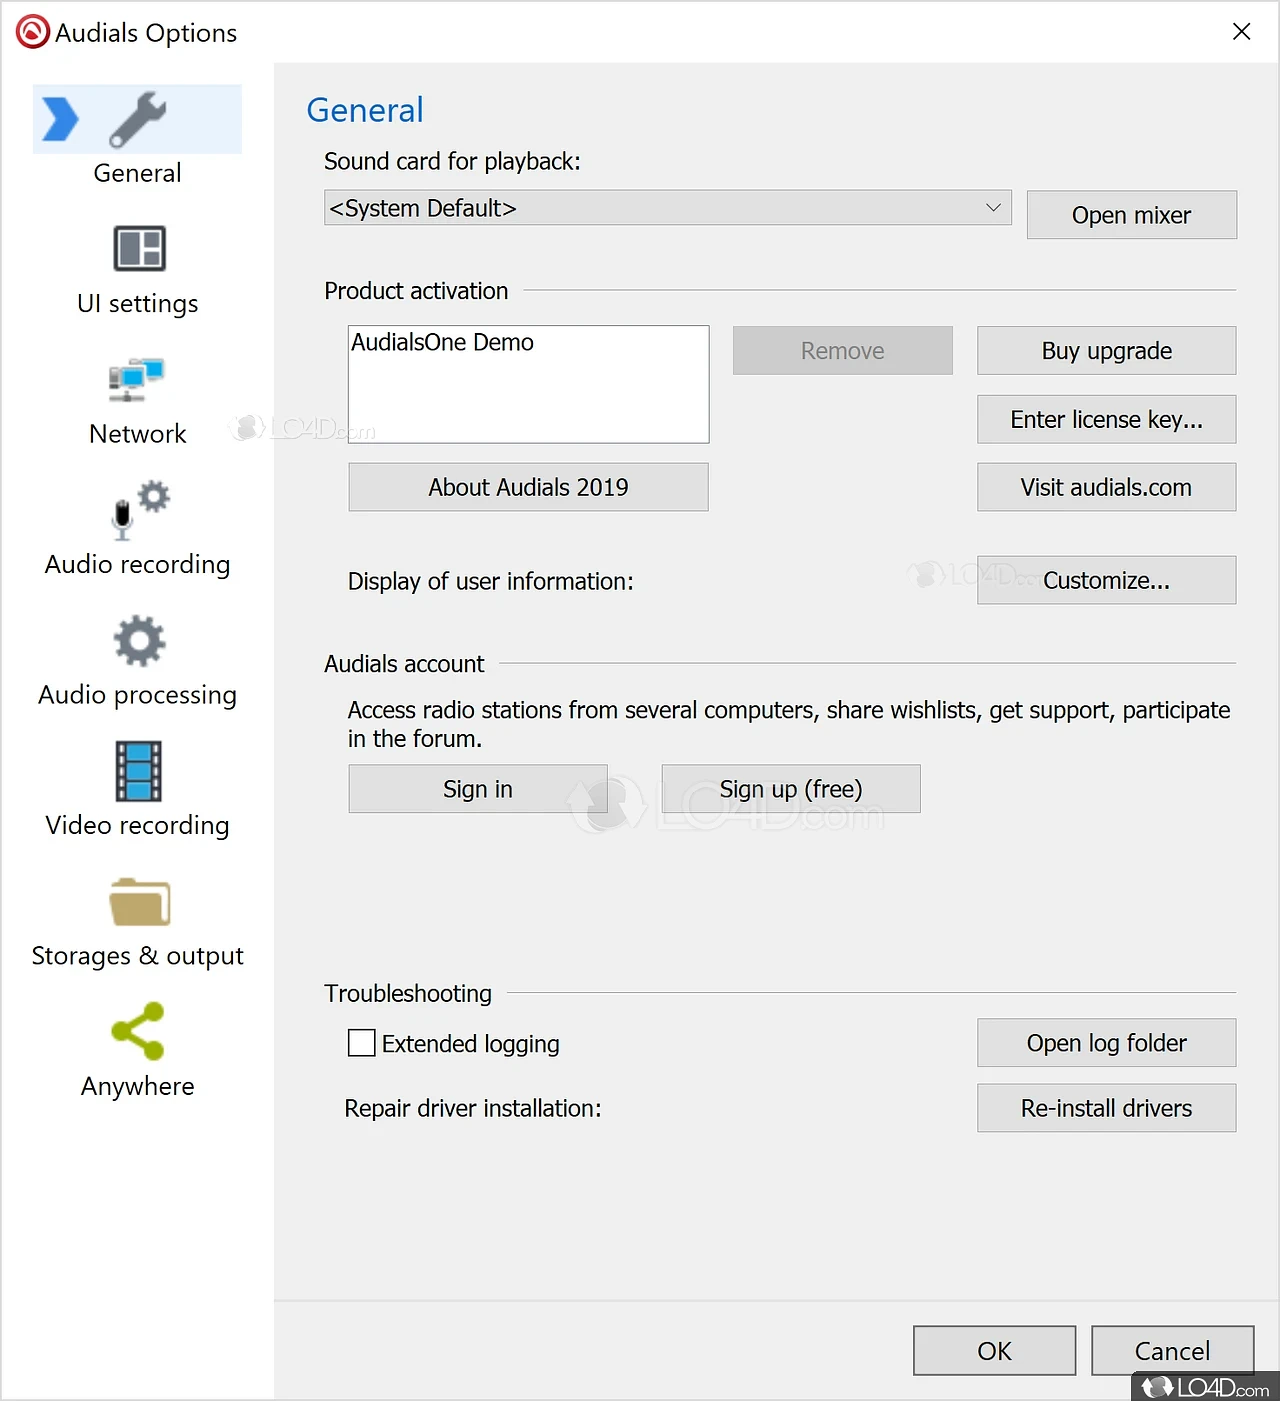Open About Audials 2019
The image size is (1280, 1401).
click(529, 487)
